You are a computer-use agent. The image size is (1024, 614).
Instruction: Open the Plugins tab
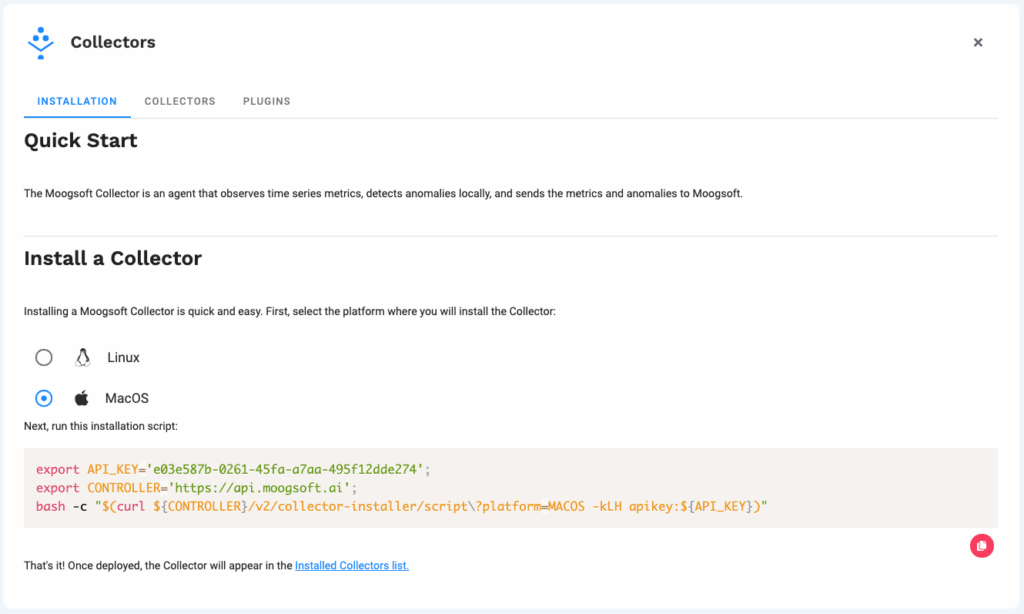[266, 101]
